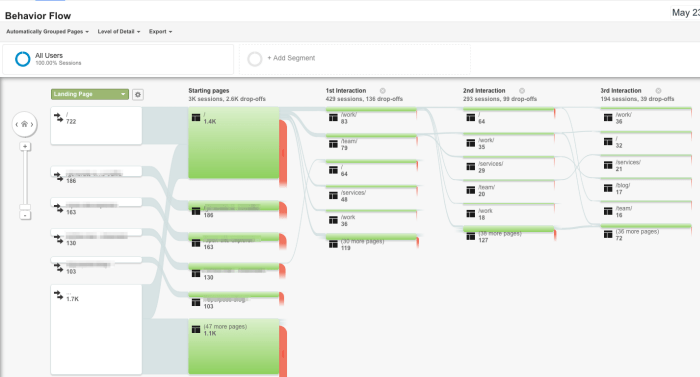Click the gear icon next to Landing Page
The width and height of the screenshot is (700, 377).
coord(138,95)
